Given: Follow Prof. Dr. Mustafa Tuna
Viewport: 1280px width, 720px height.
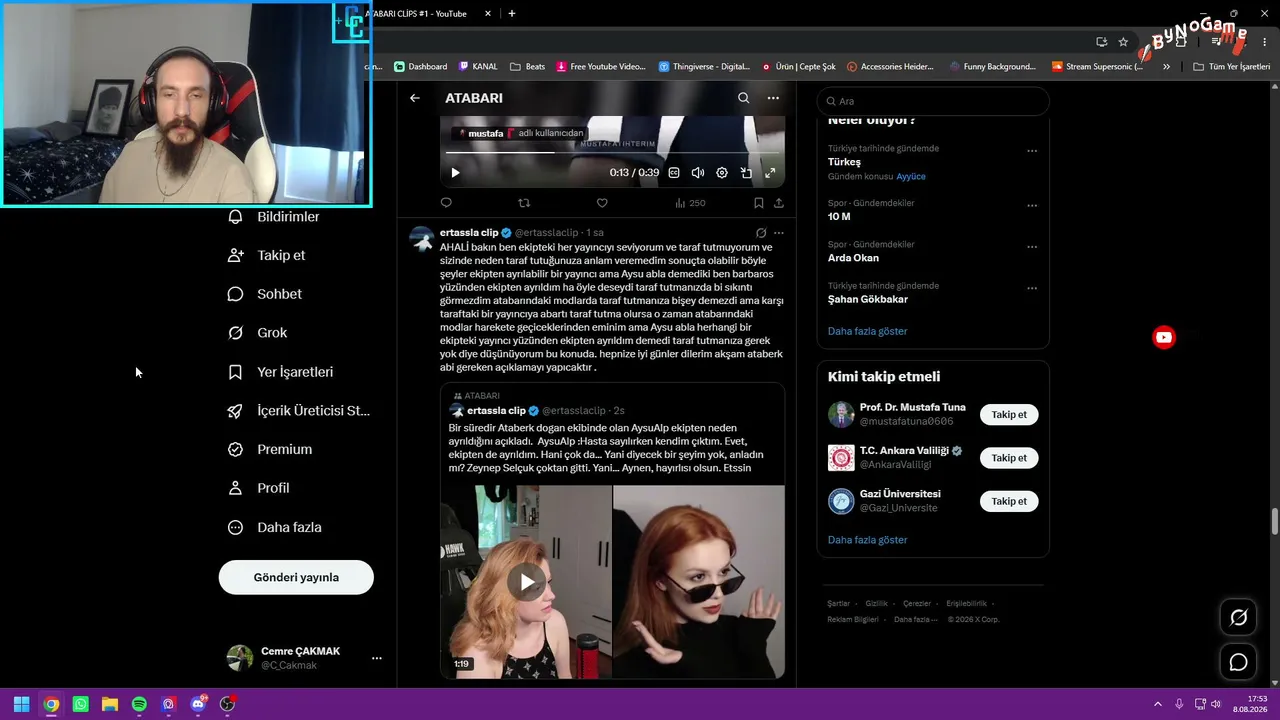Looking at the screenshot, I should point(1009,414).
